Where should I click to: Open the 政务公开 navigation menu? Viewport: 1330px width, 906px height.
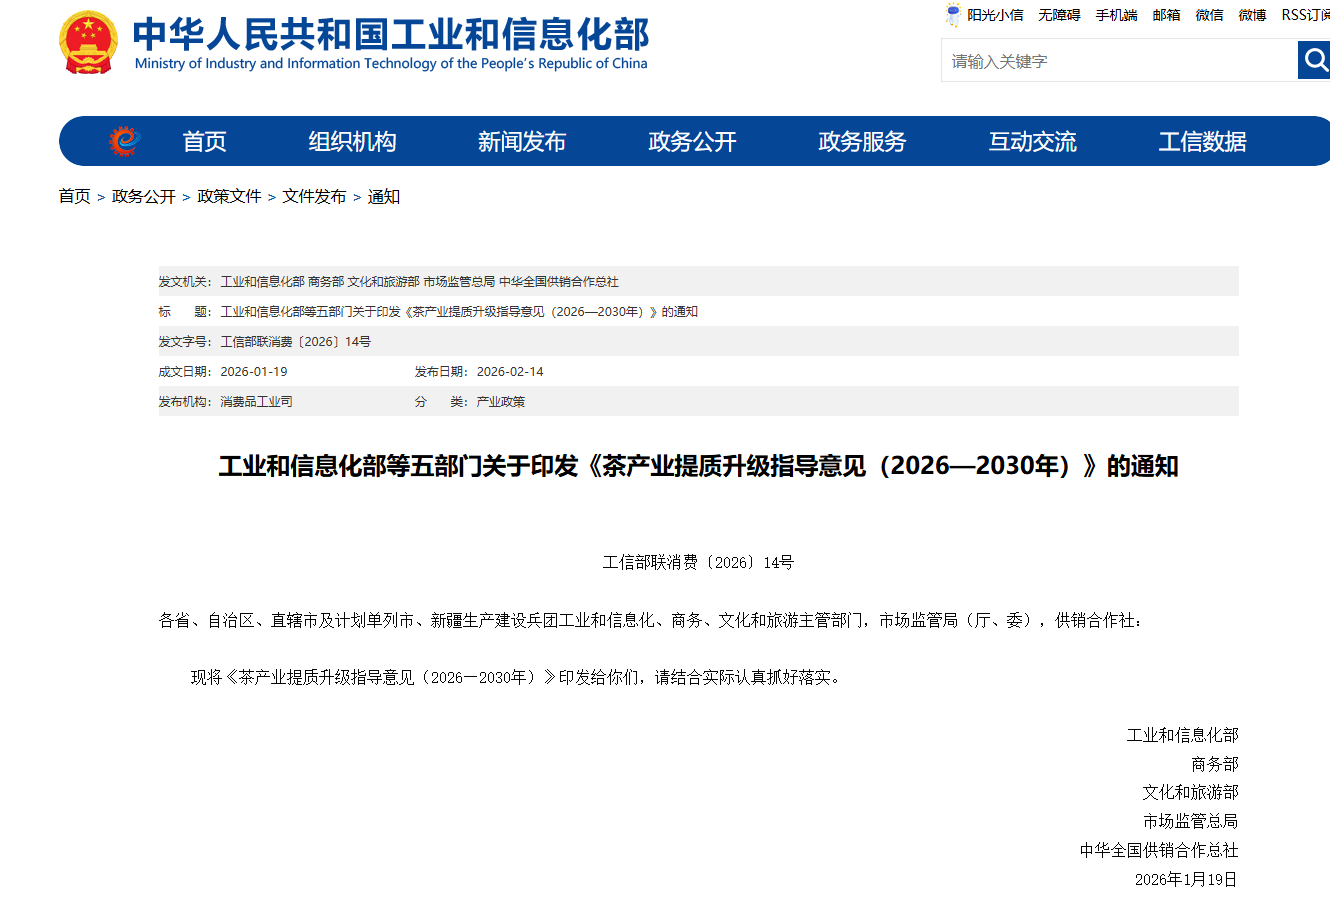tap(692, 142)
